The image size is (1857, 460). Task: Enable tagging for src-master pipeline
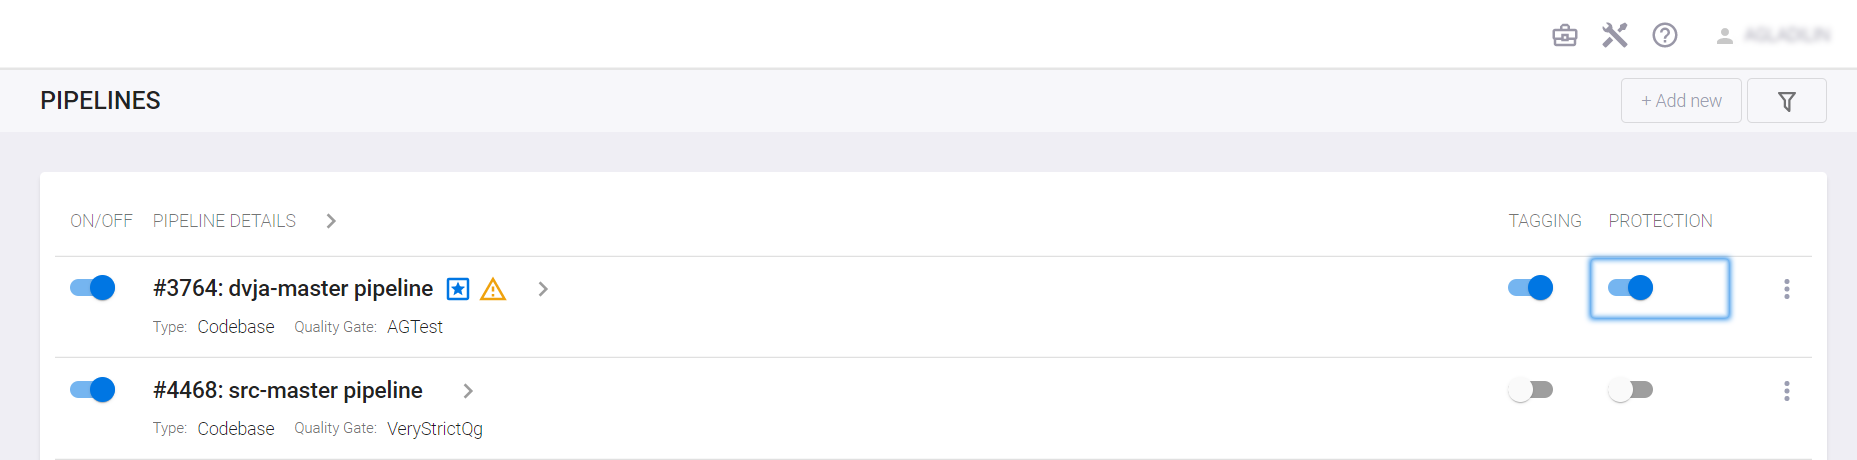[1530, 390]
